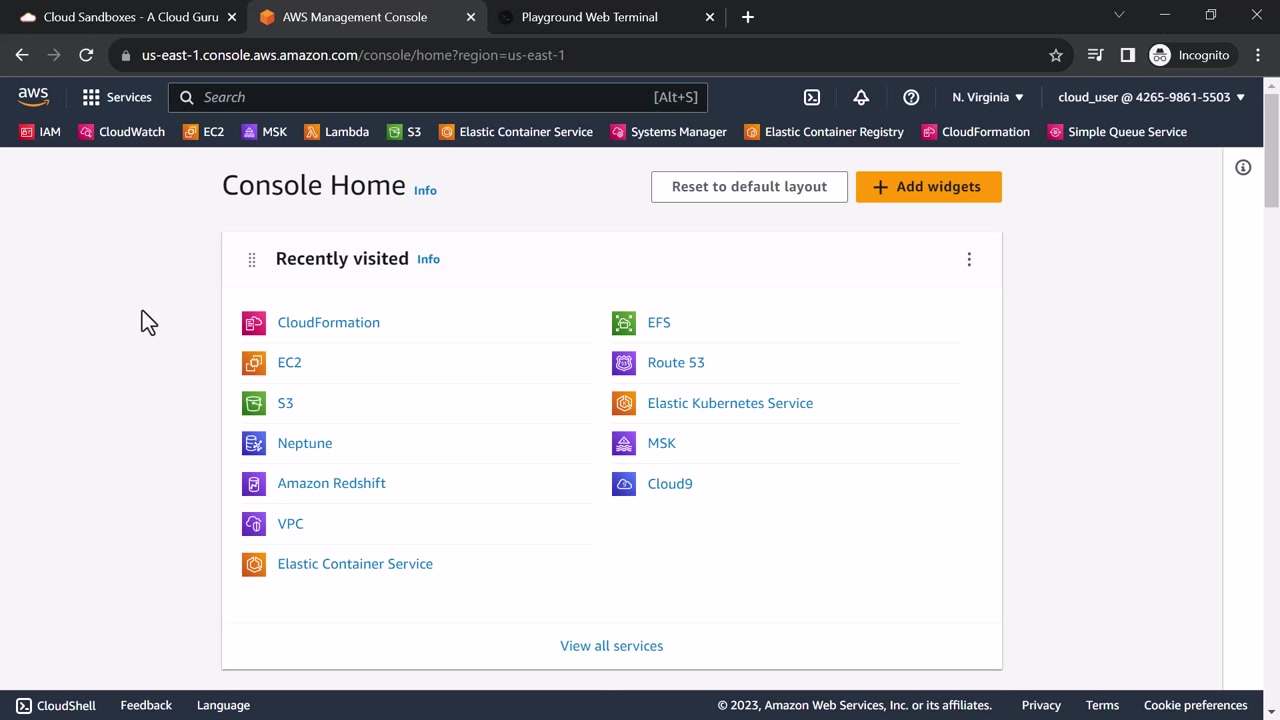Screen dimensions: 1280x720
Task: Open the MSK shortcut in favorites bar
Action: click(265, 132)
